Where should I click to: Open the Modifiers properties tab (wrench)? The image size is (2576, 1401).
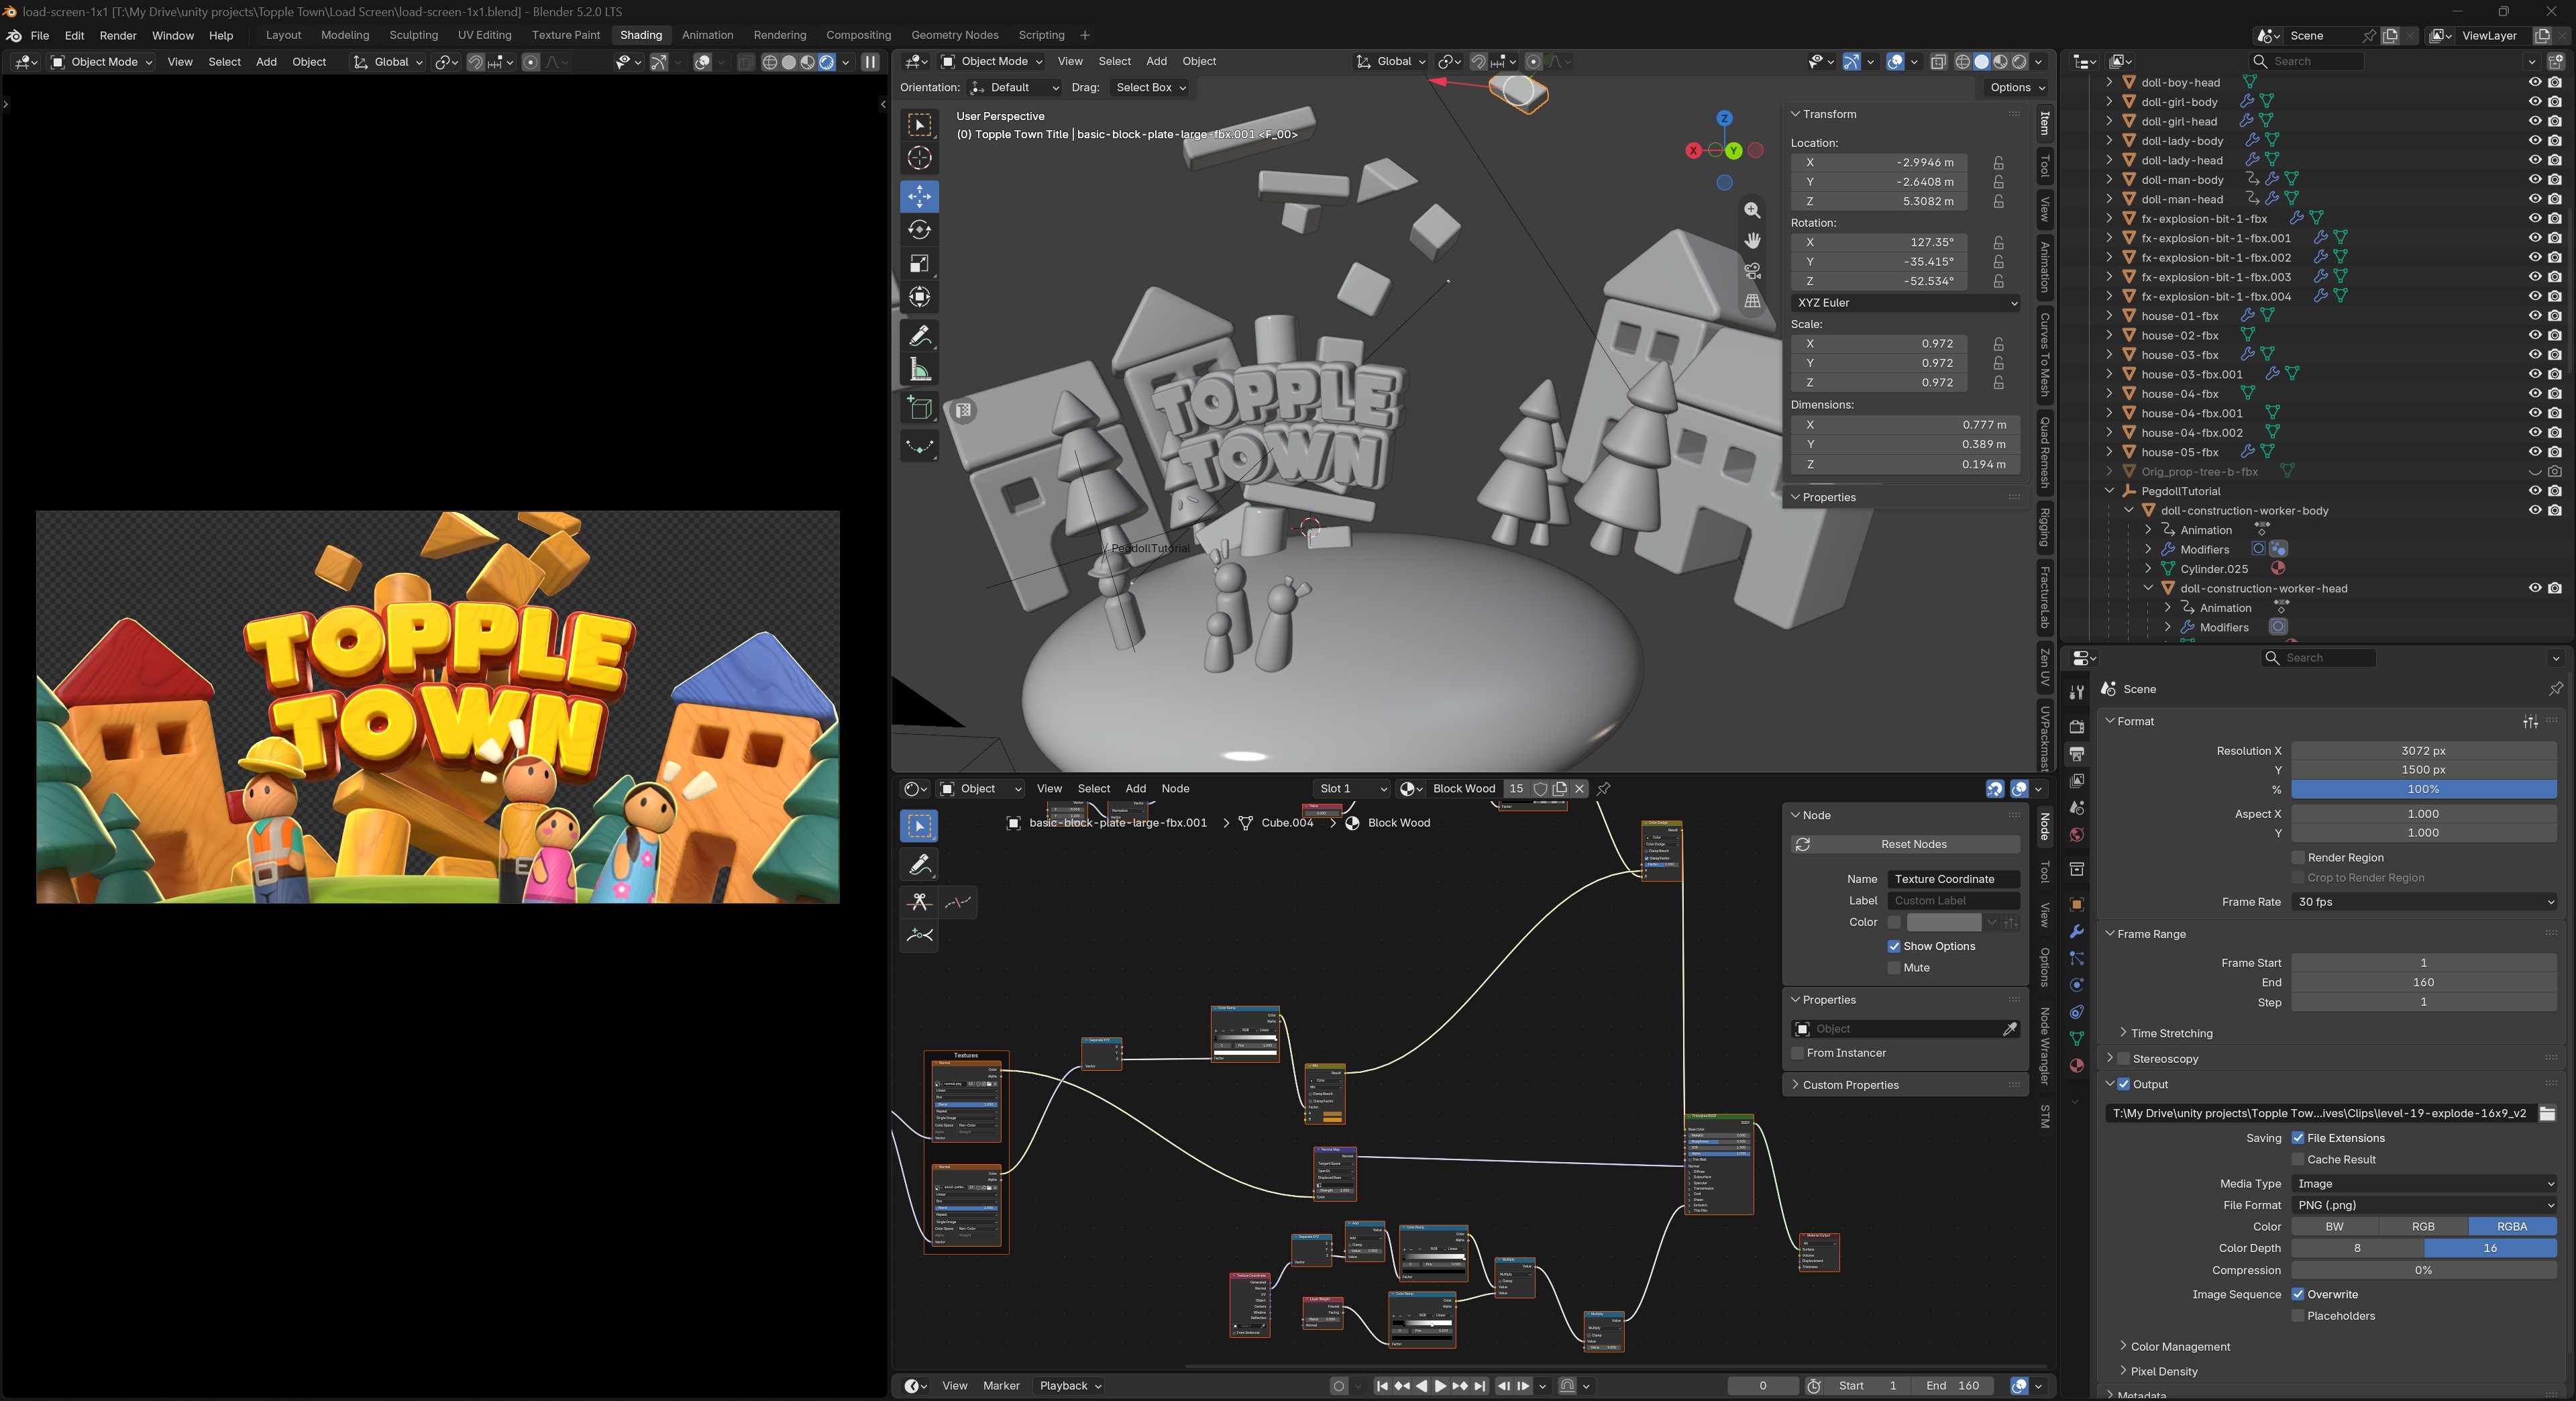(2076, 931)
